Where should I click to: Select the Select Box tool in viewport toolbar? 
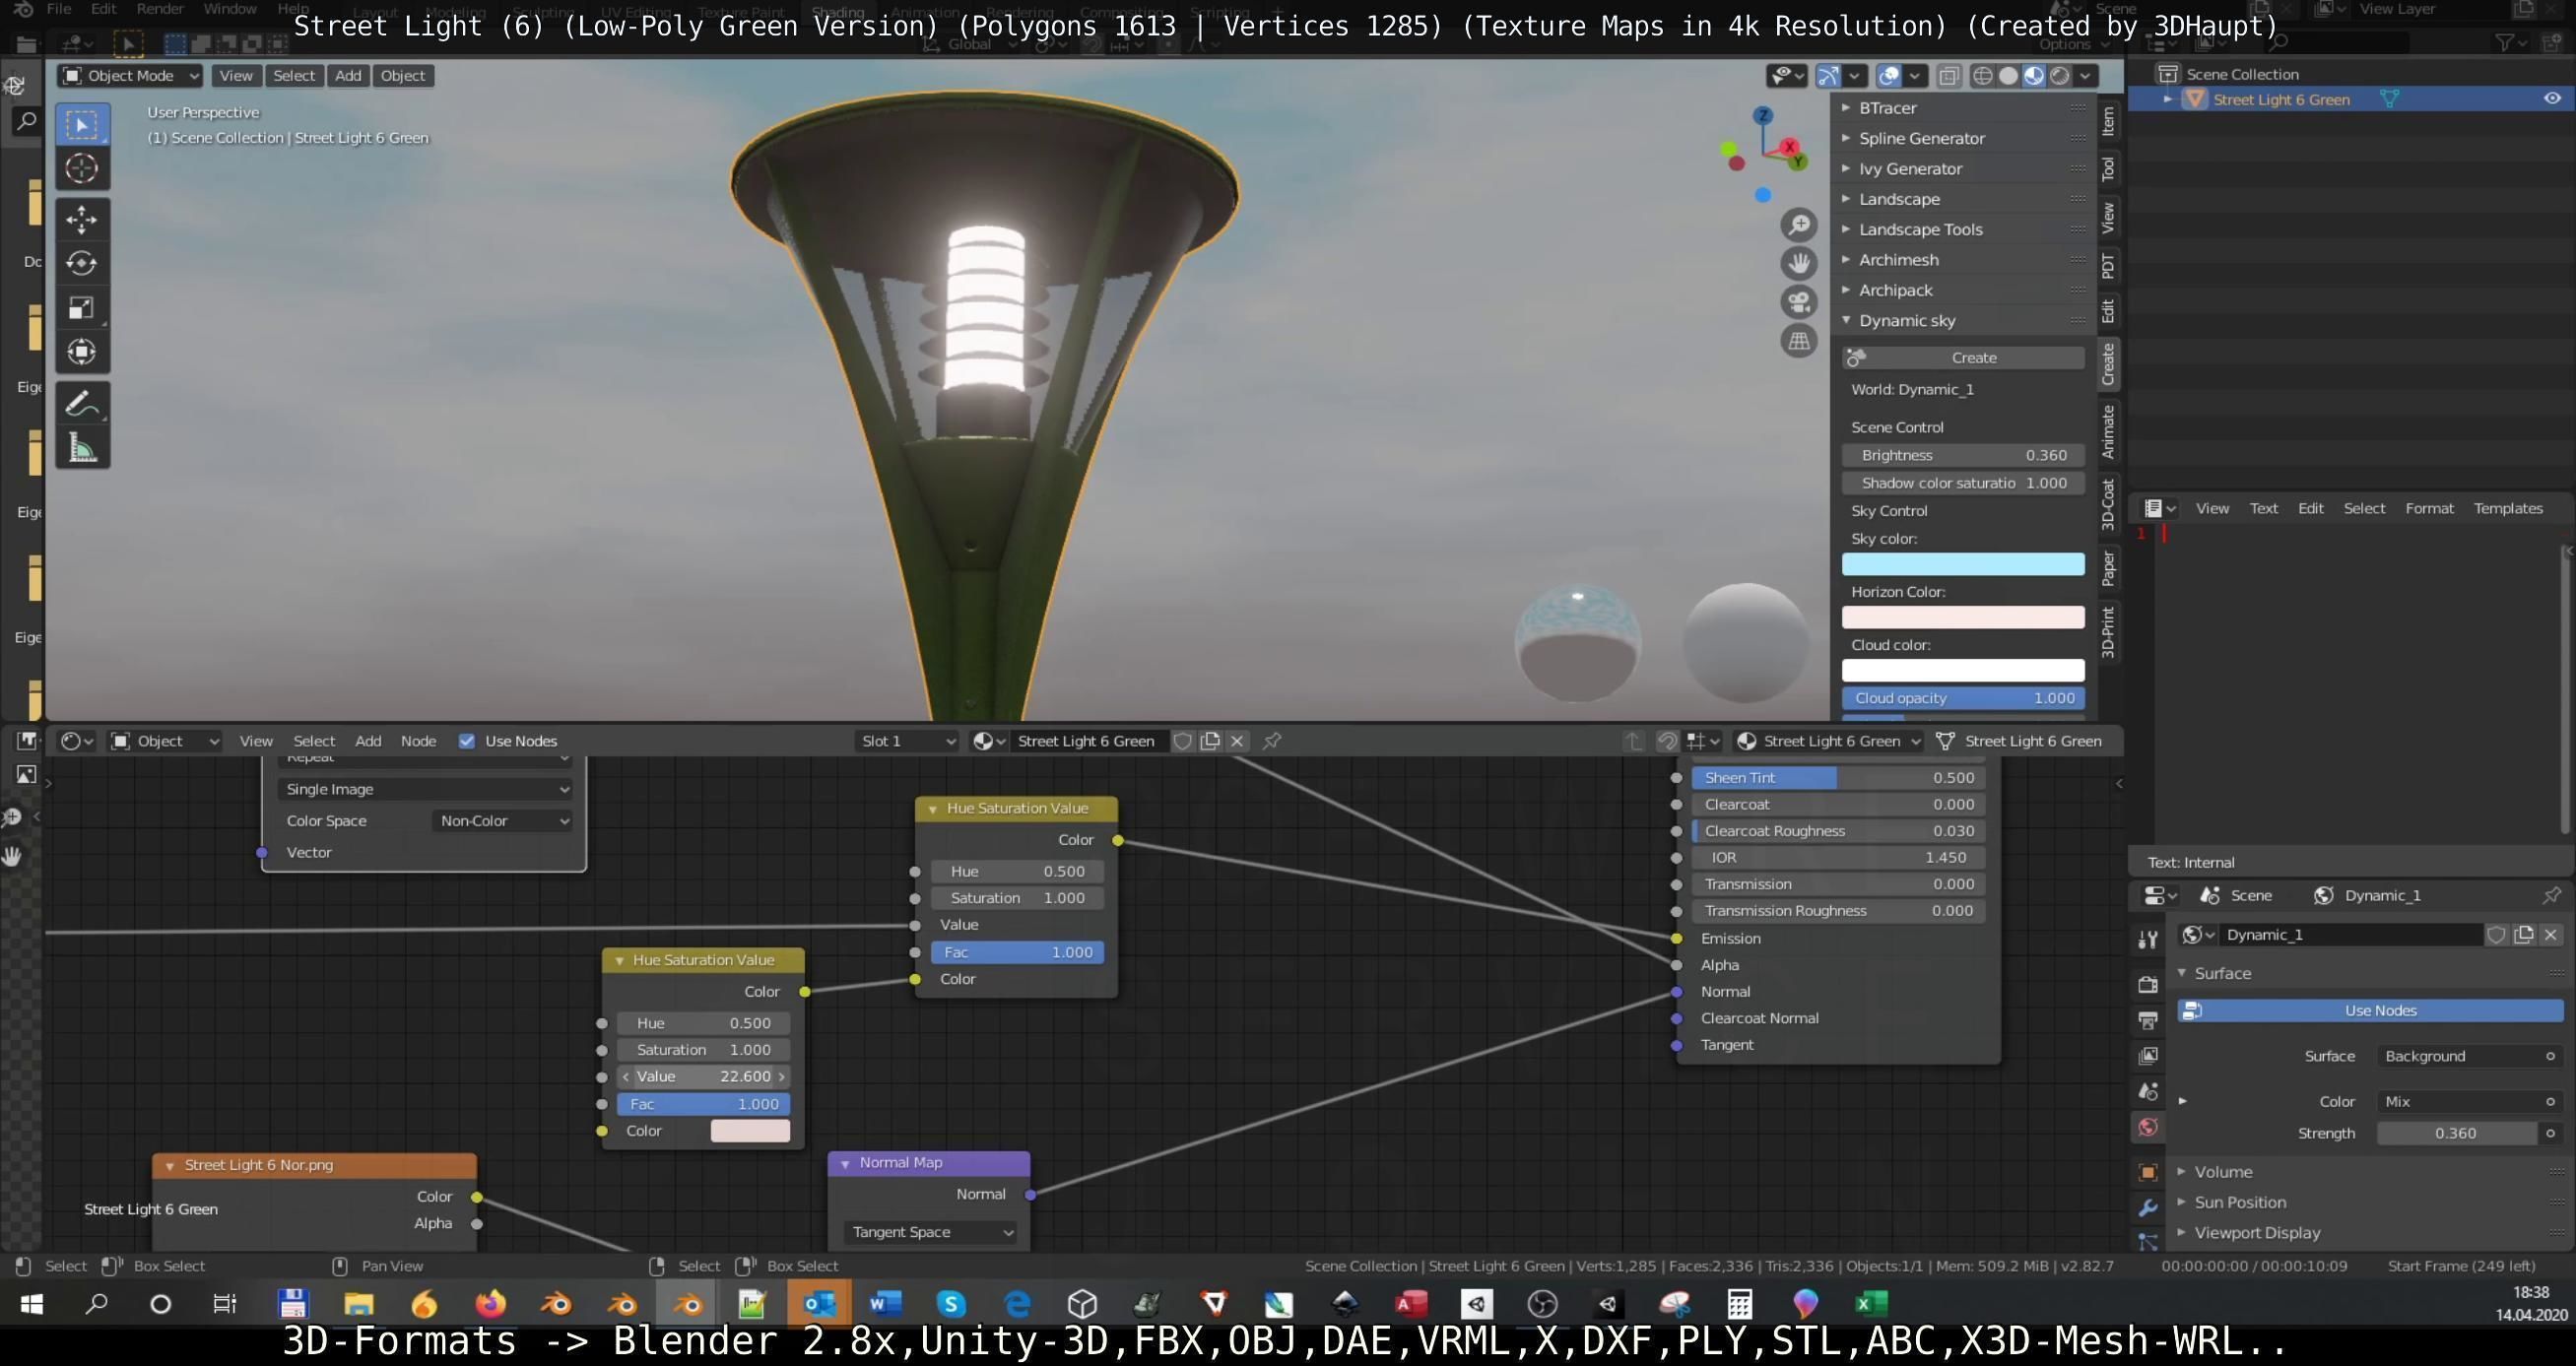pos(82,125)
